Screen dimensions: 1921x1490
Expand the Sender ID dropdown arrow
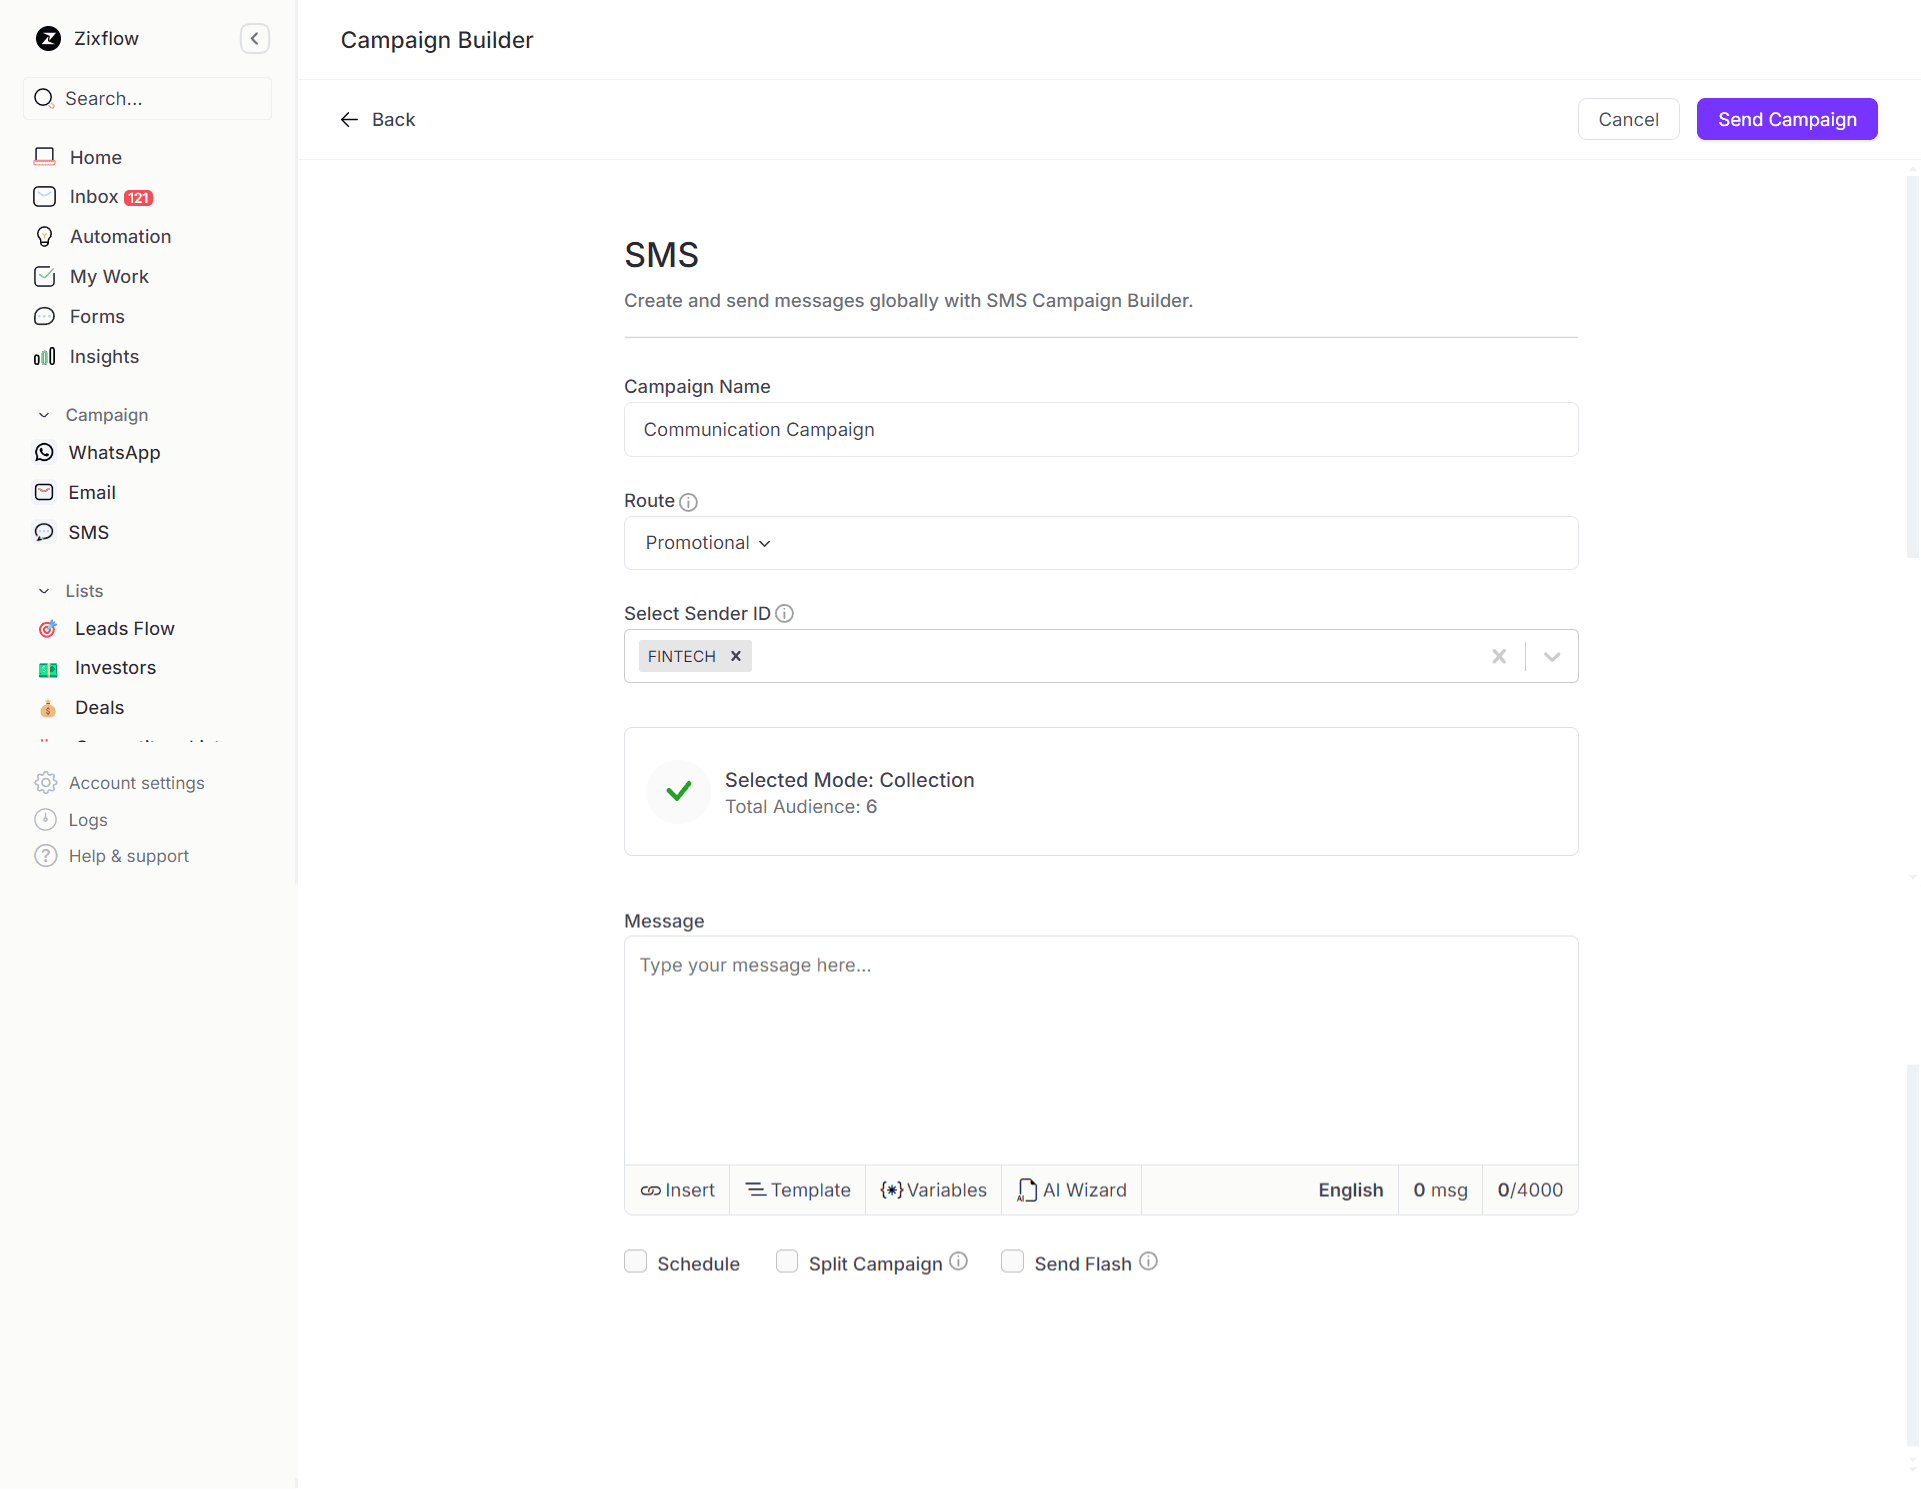(x=1552, y=656)
